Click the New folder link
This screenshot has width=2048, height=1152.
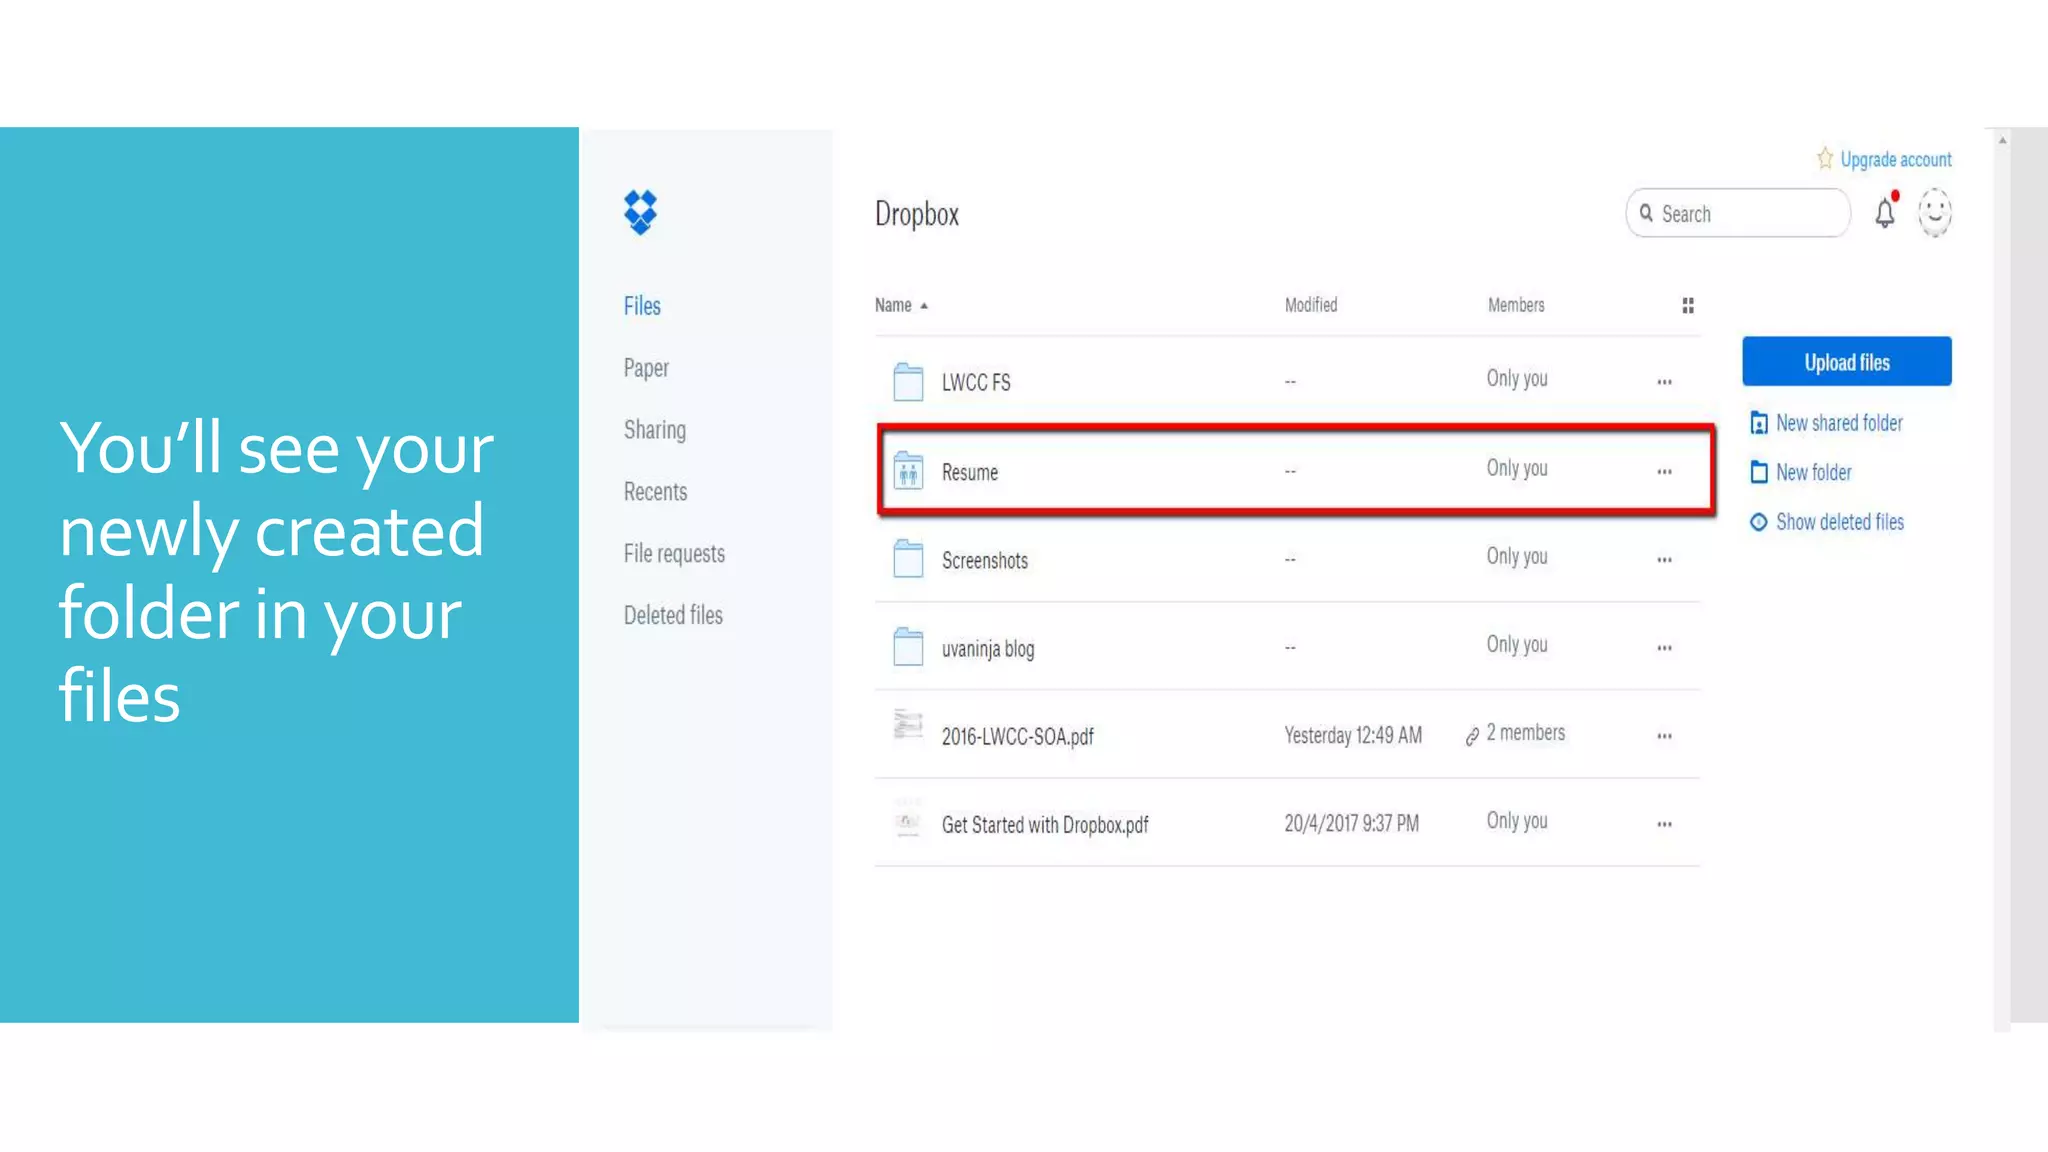(1814, 472)
